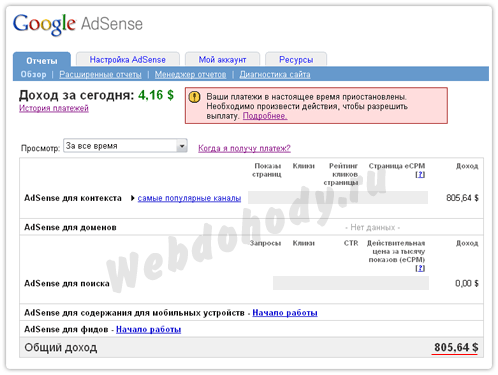Click the [?] help under показов (eCPM)
This screenshot has width=498, height=375.
click(420, 268)
